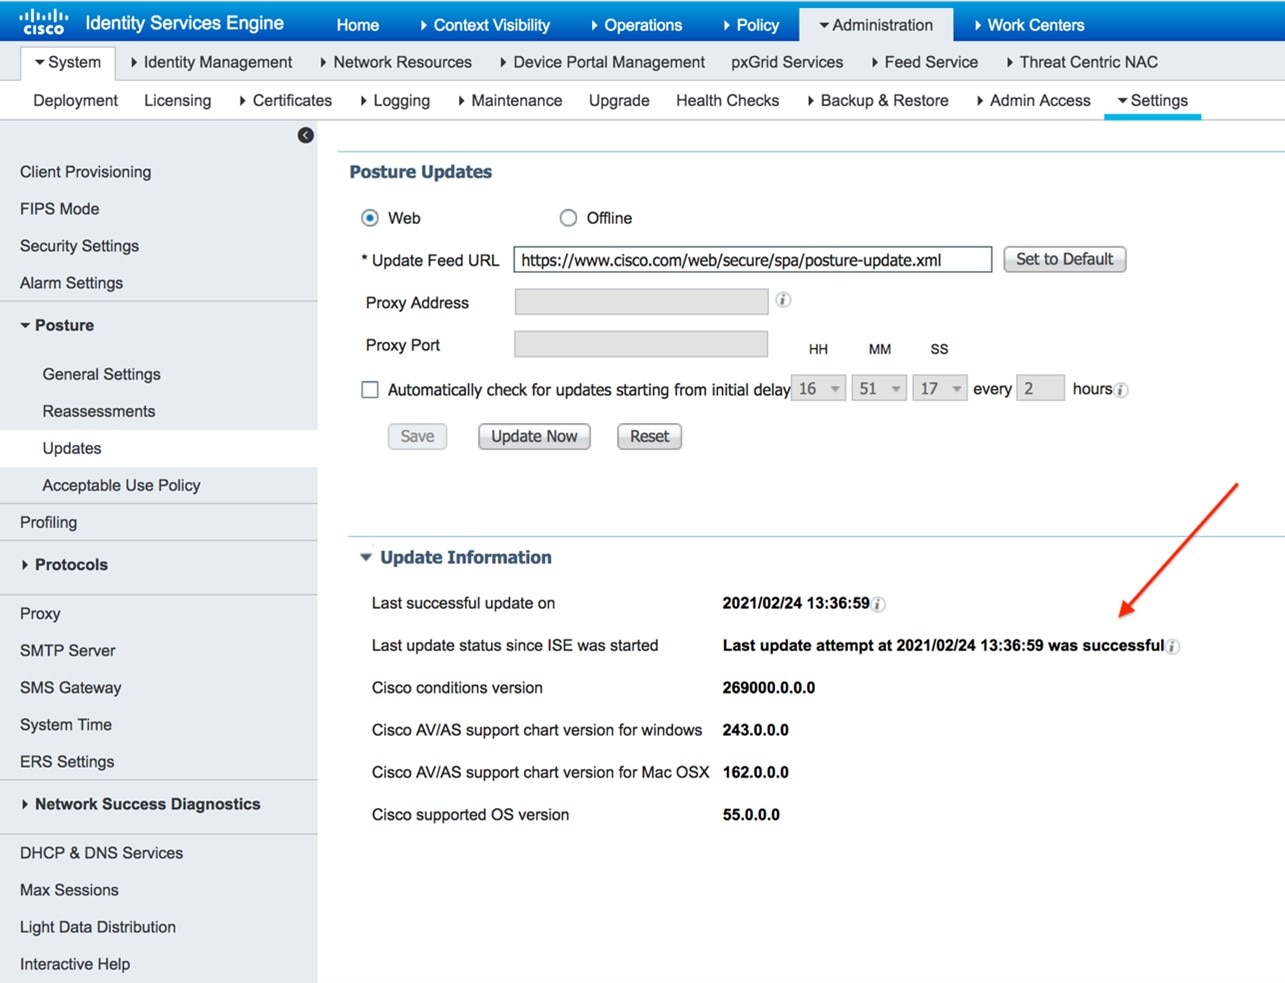Open the HH initial delay dropdown
1285x983 pixels.
[x=818, y=388]
